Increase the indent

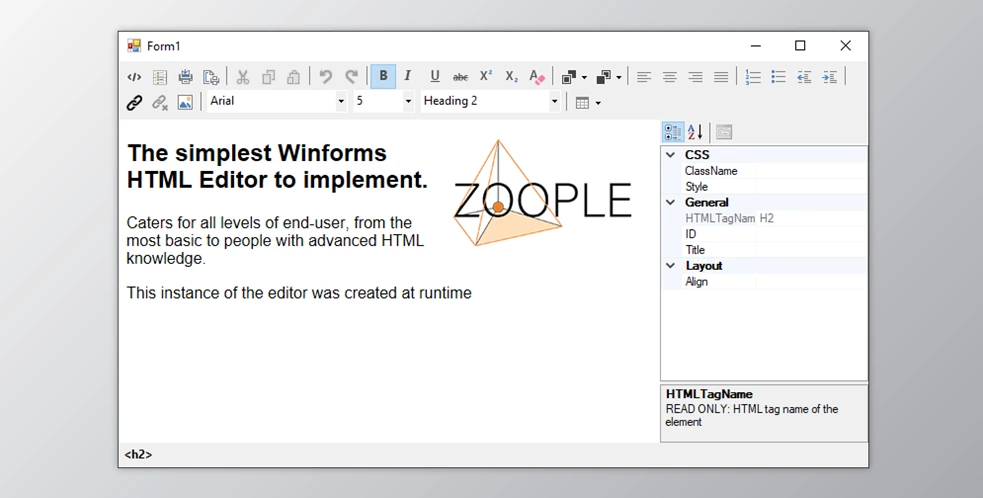[x=829, y=77]
